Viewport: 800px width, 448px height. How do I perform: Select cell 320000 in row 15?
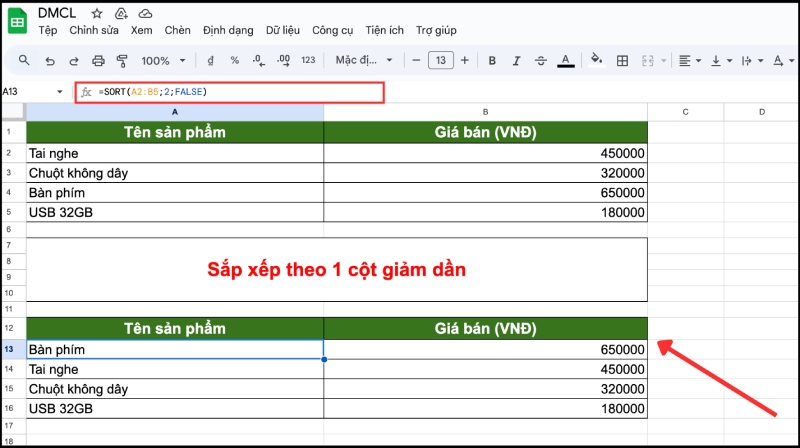point(485,389)
